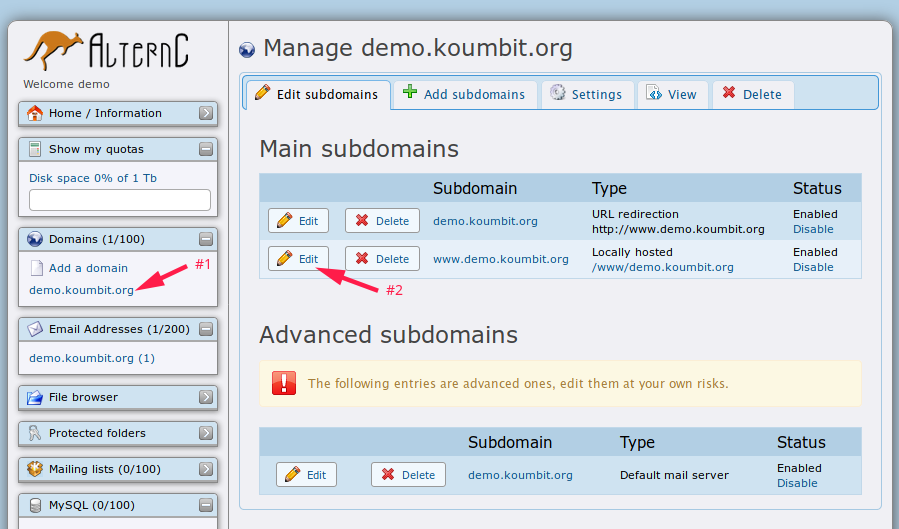Click the File browser folder icon
This screenshot has height=529, width=899.
click(x=35, y=397)
